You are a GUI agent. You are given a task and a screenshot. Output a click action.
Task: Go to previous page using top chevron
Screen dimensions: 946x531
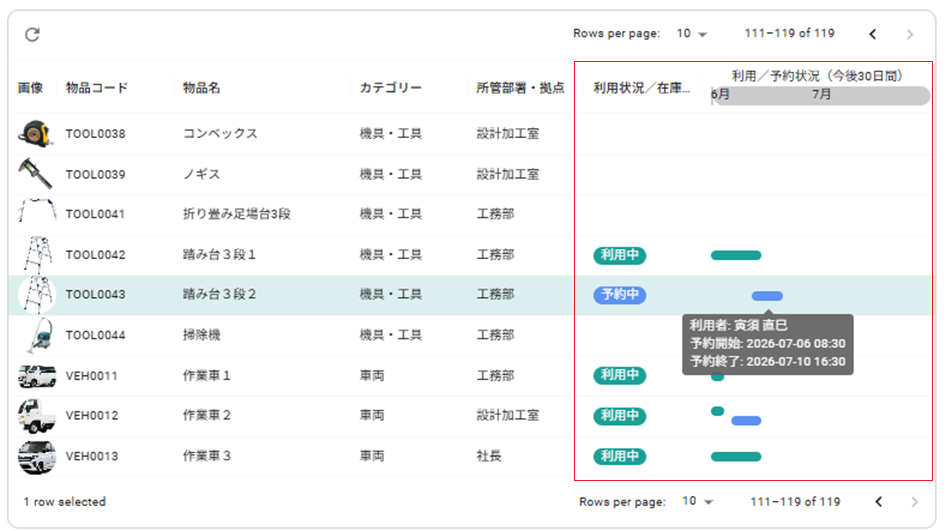[x=872, y=34]
